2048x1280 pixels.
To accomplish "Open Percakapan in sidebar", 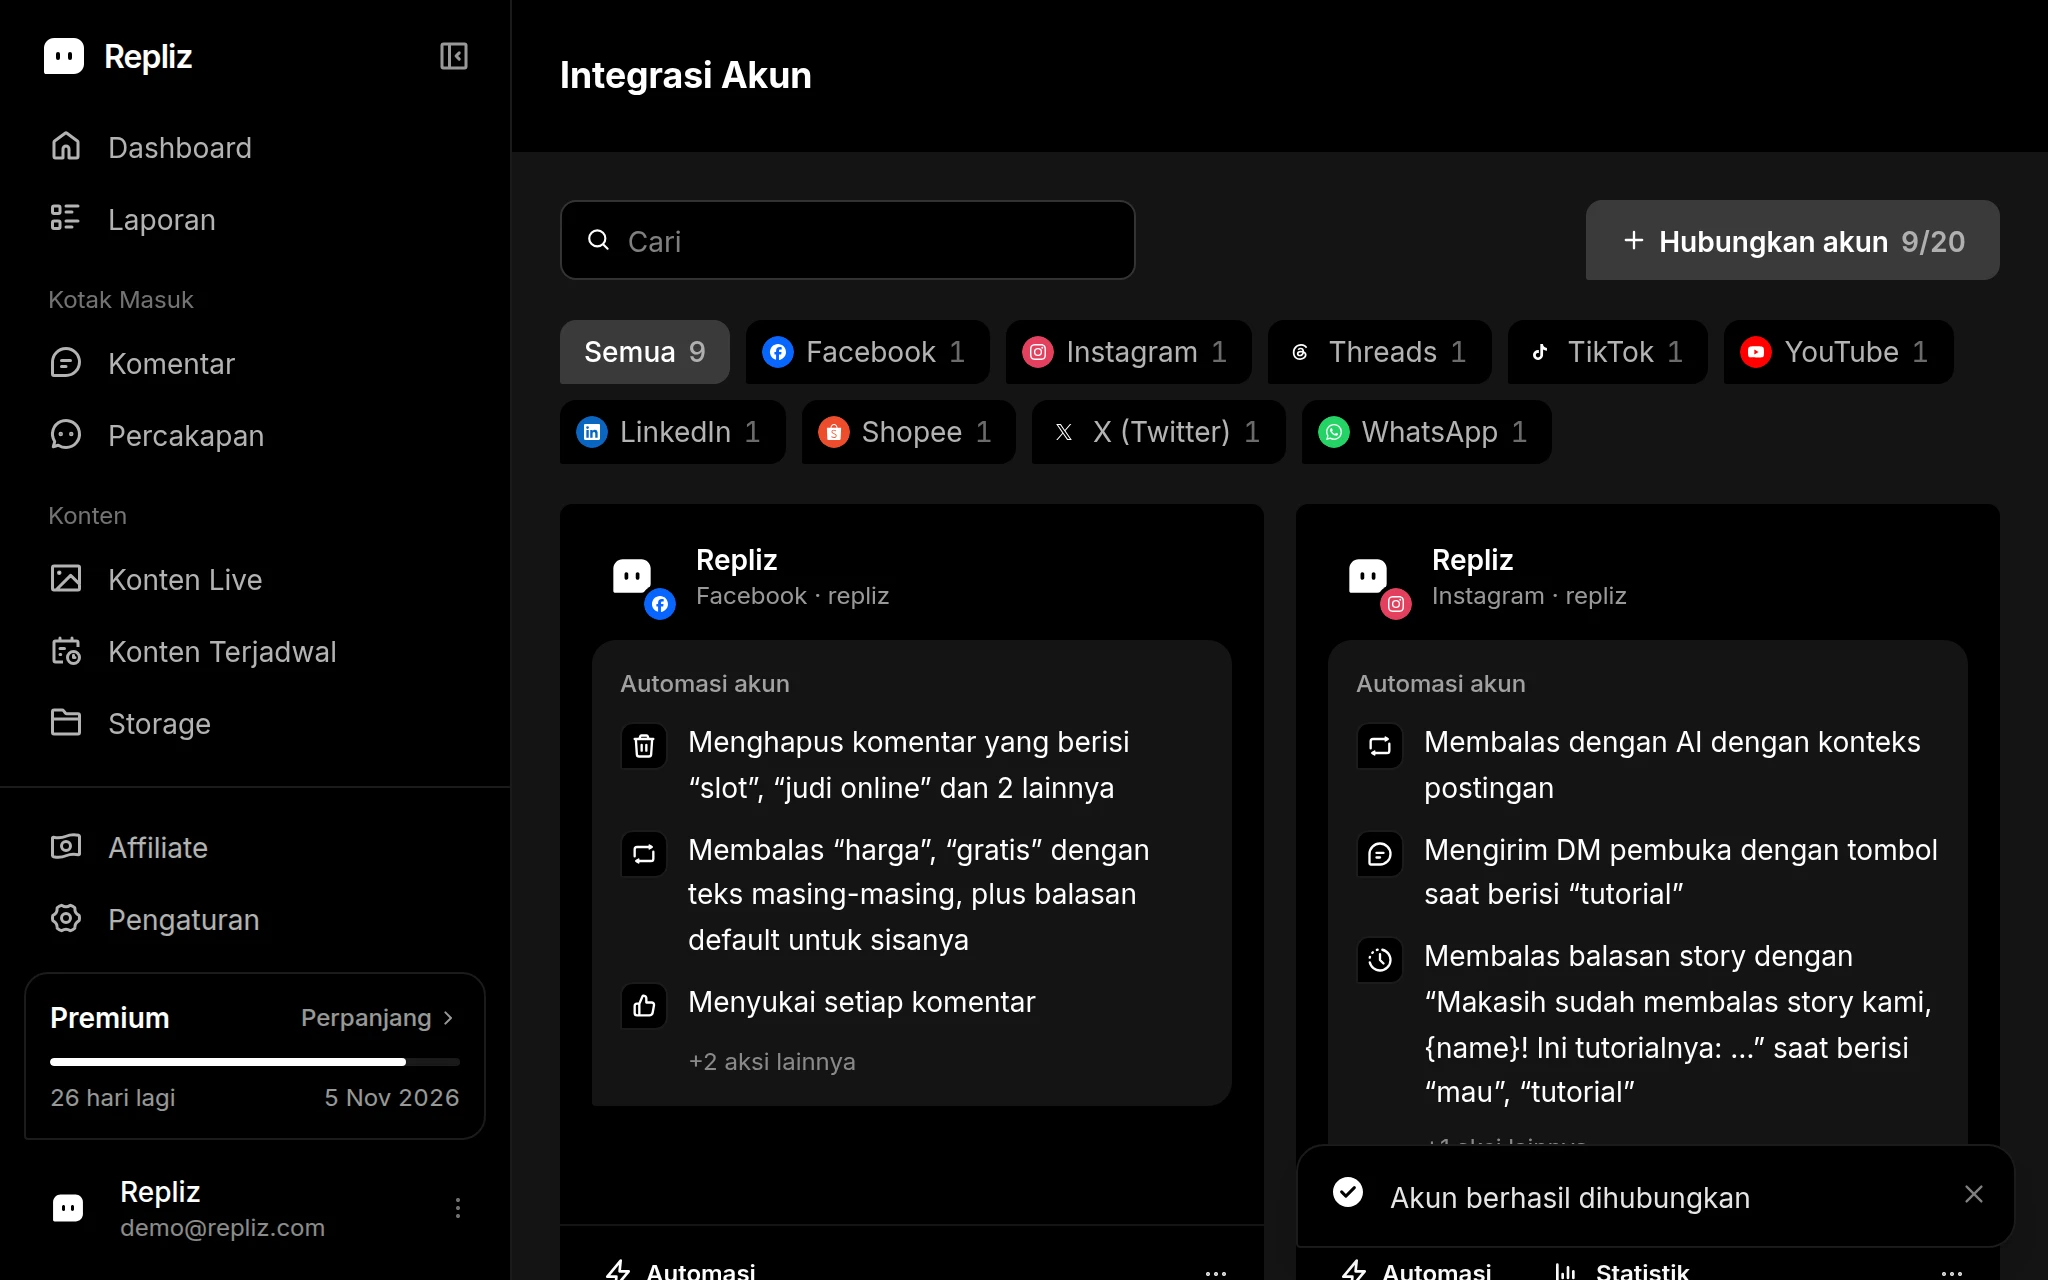I will (255, 436).
